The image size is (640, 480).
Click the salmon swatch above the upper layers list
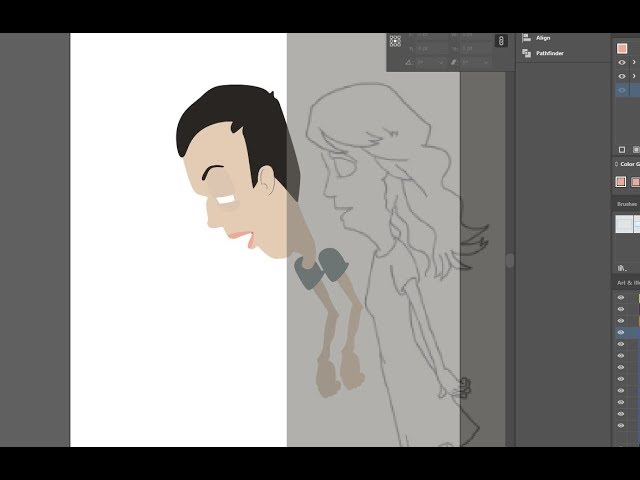tap(622, 49)
